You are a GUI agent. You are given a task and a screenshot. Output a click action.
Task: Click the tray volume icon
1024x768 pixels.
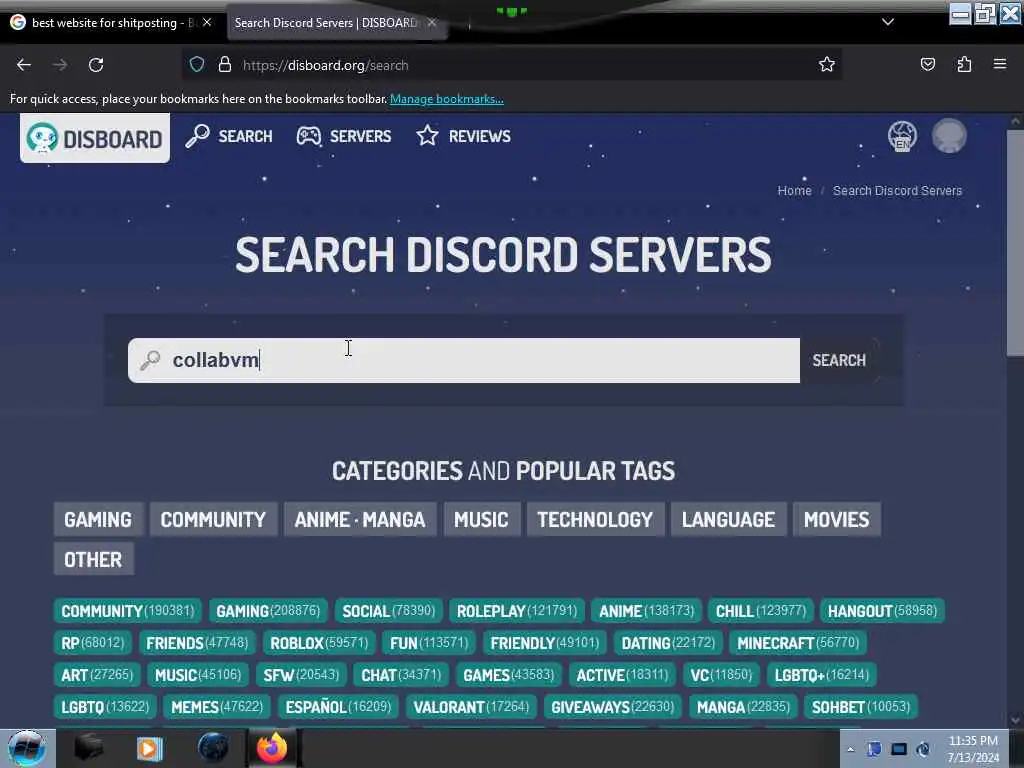923,749
